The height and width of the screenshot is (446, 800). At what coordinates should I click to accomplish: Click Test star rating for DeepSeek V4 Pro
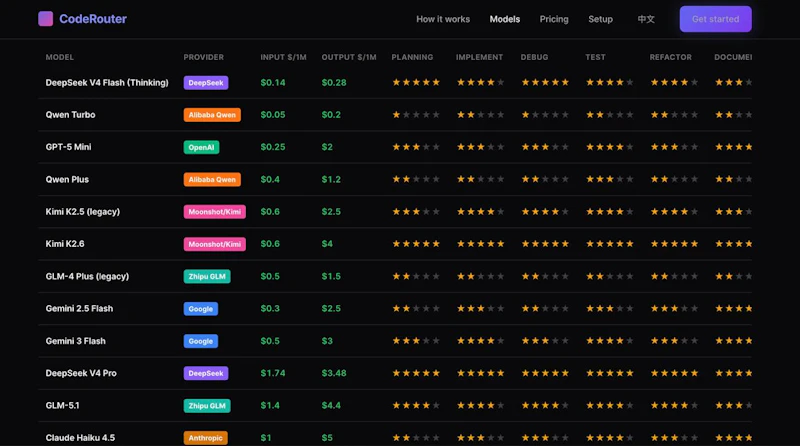click(609, 373)
